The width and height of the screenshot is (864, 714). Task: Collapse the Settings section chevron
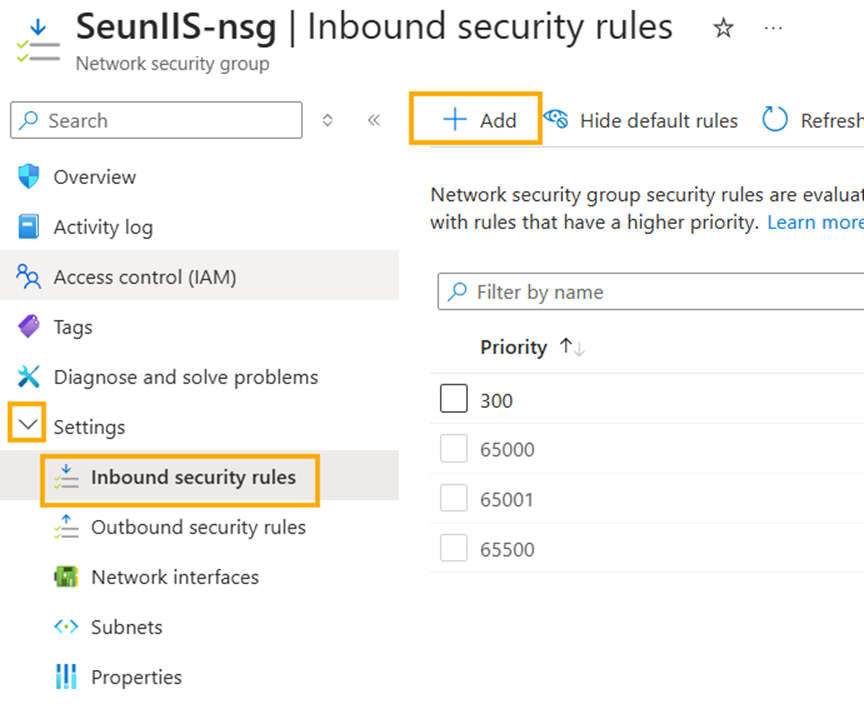pyautogui.click(x=28, y=426)
